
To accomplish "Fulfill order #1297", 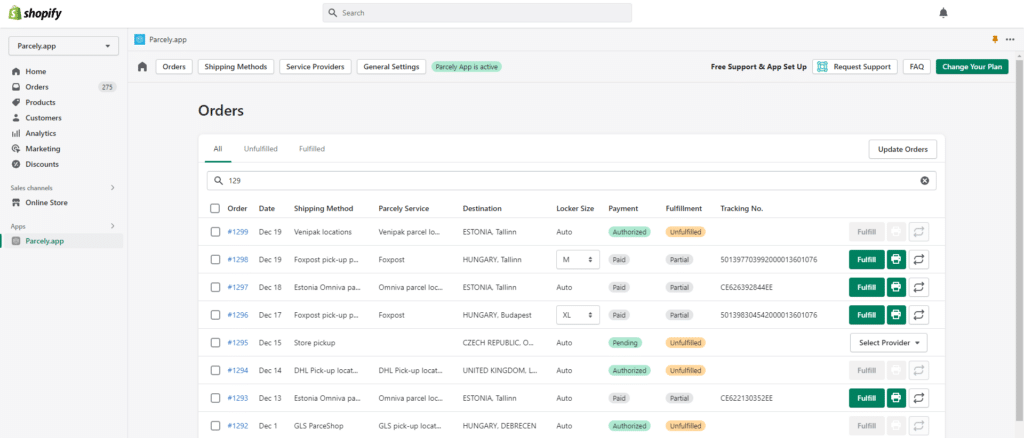I will coord(867,287).
